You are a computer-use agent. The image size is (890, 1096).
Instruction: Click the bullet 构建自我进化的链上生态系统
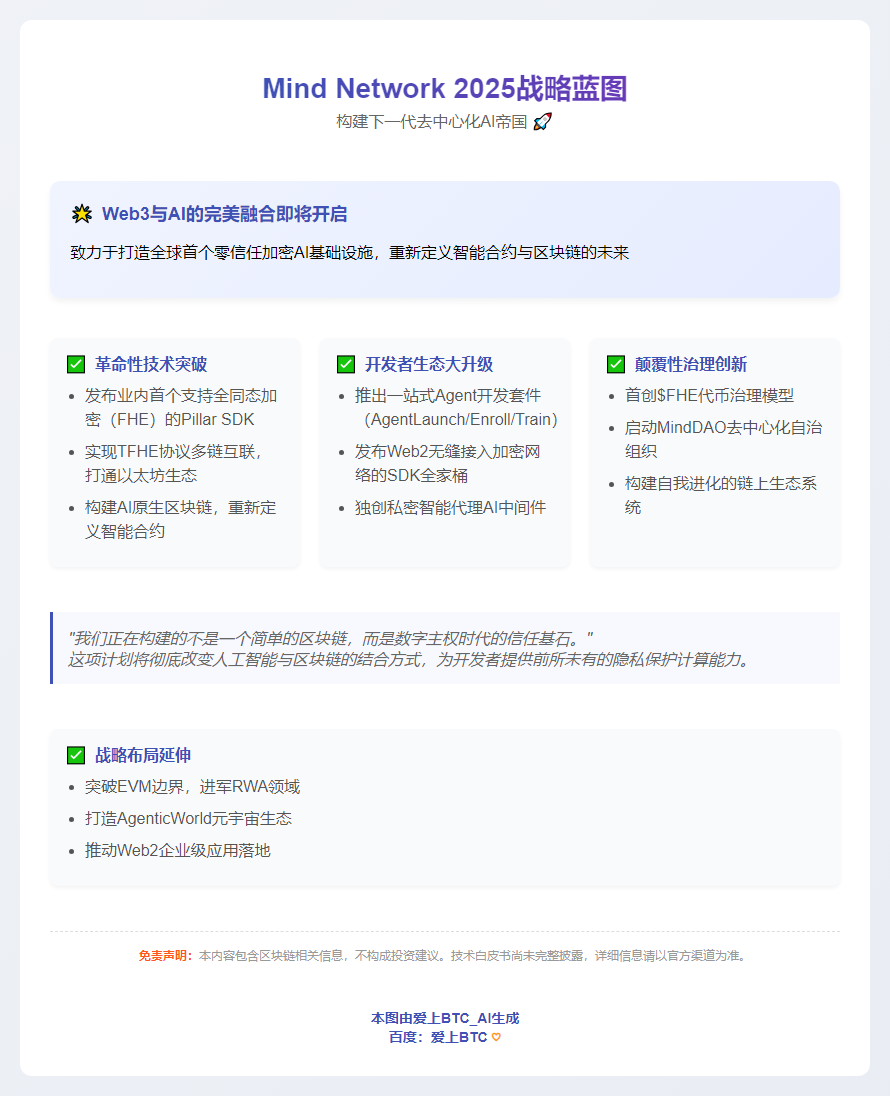click(720, 496)
